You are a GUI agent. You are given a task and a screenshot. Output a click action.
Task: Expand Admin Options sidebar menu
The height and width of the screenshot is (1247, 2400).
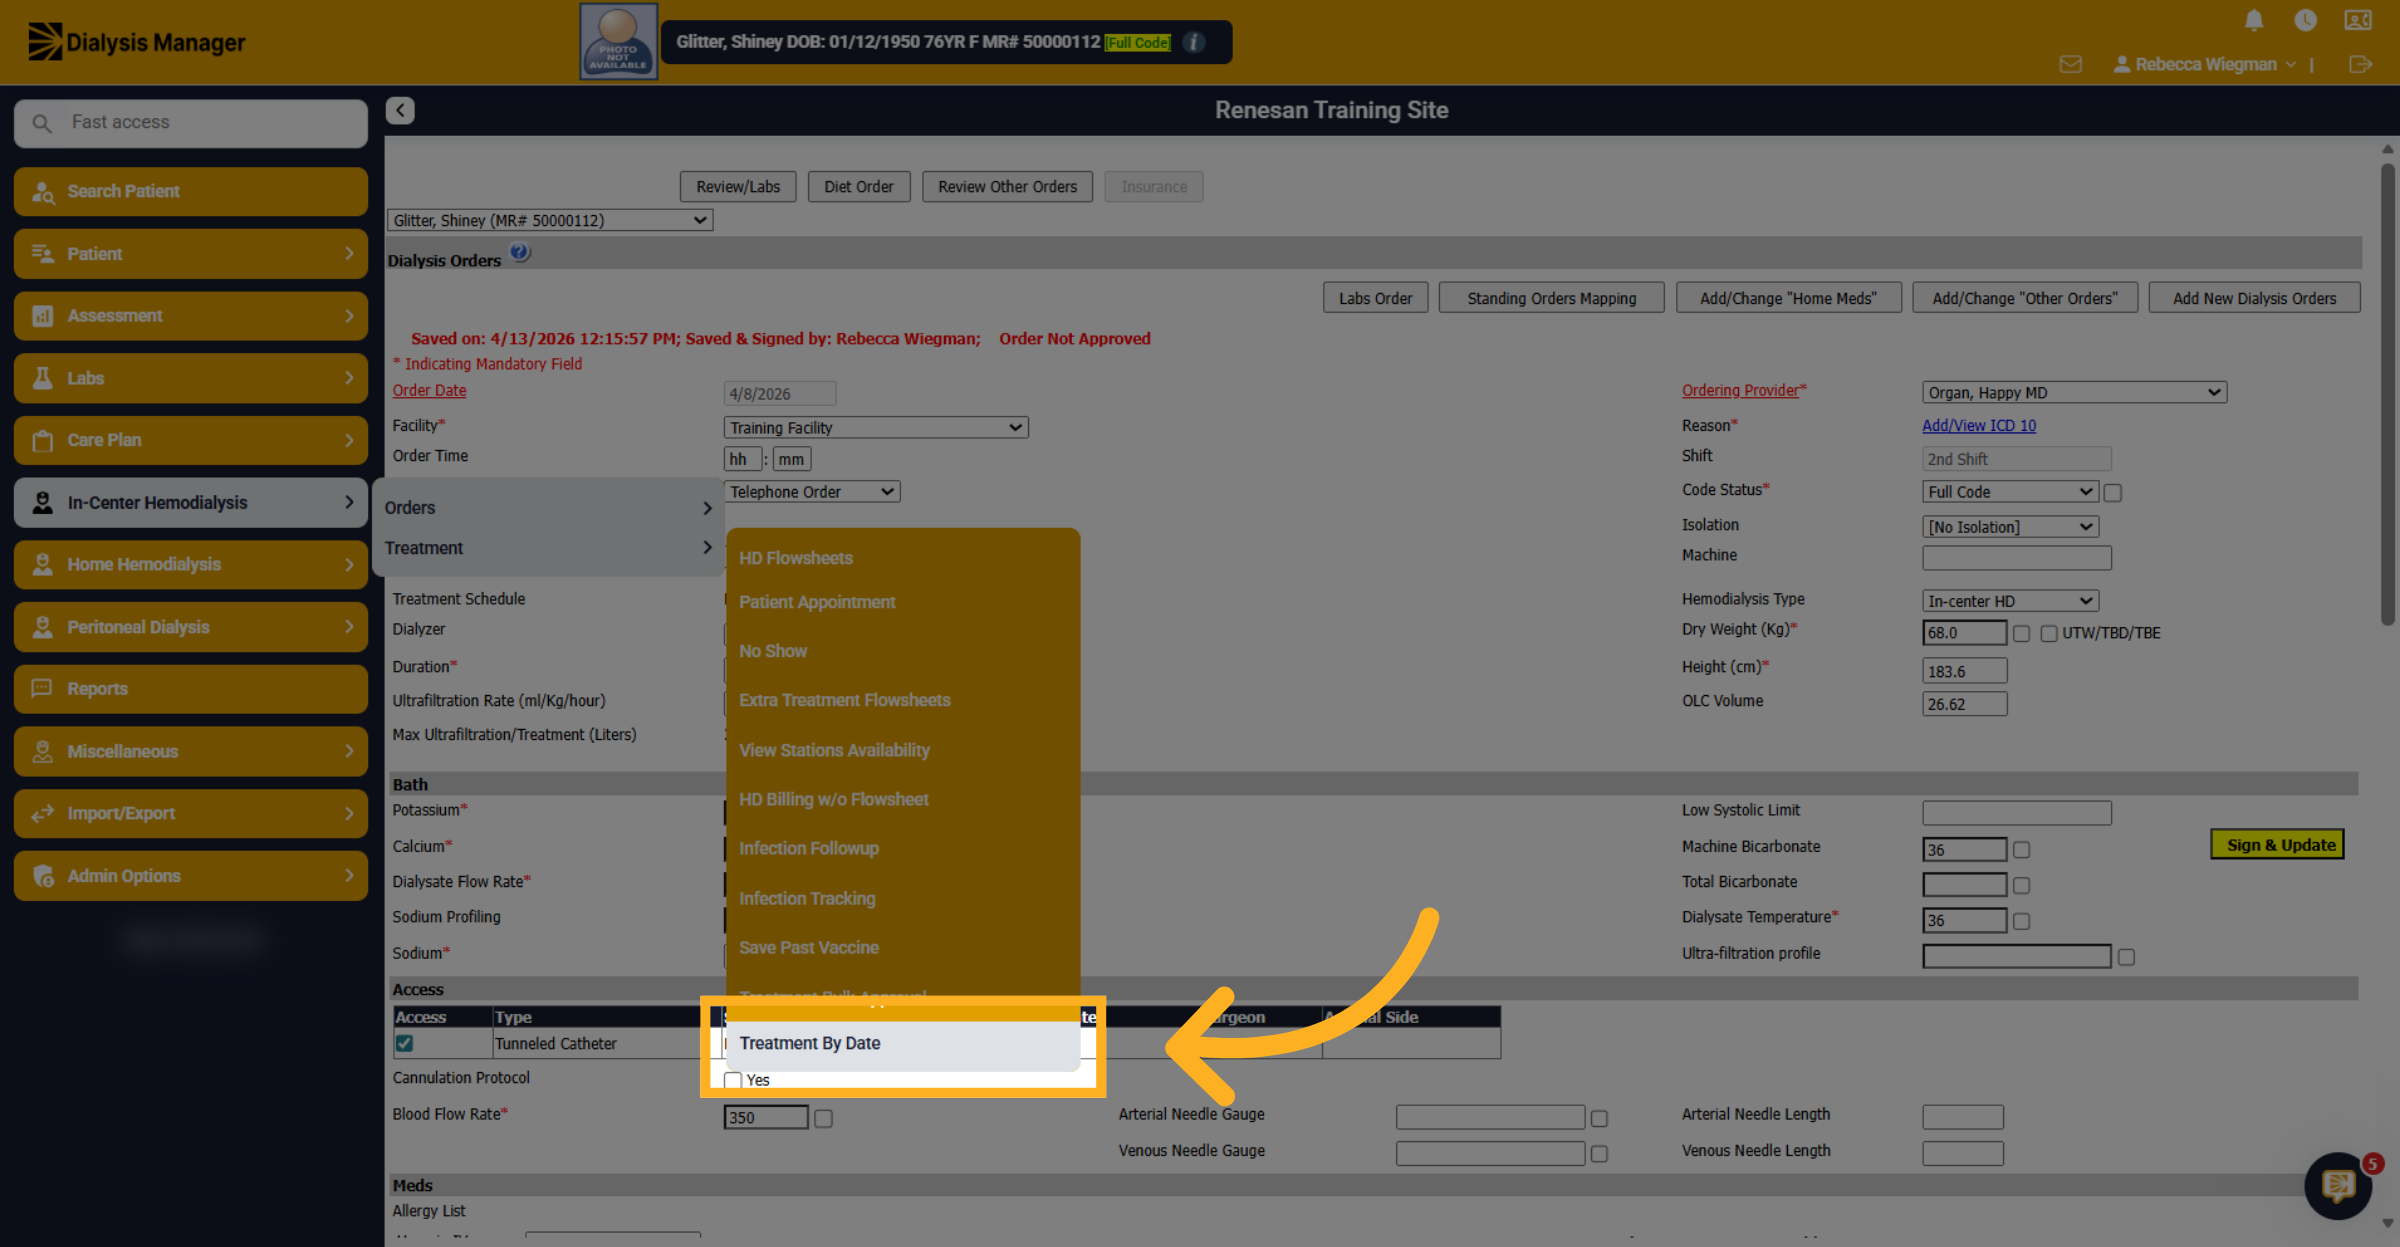pyautogui.click(x=191, y=876)
